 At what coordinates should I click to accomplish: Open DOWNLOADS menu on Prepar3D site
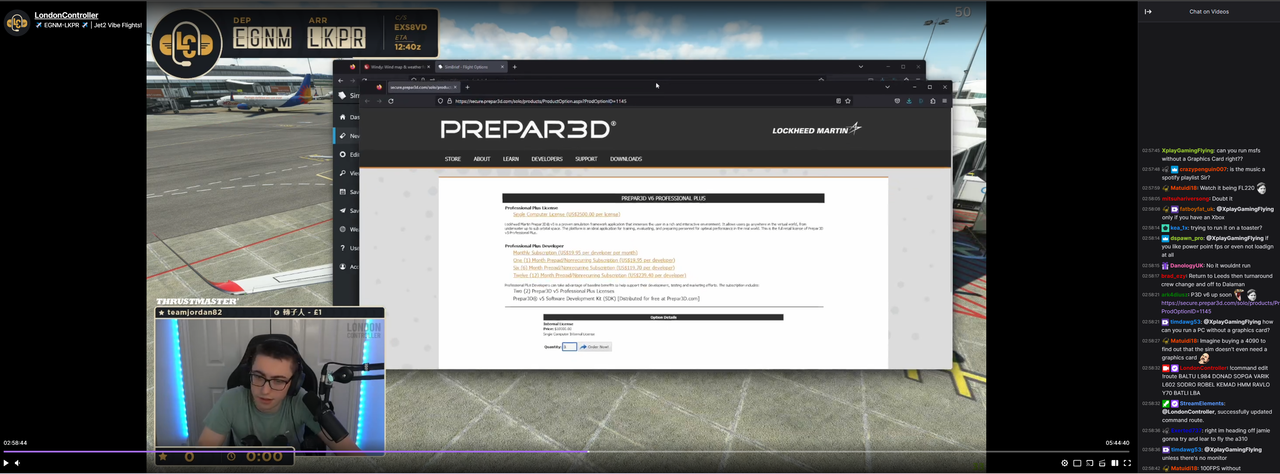(626, 159)
